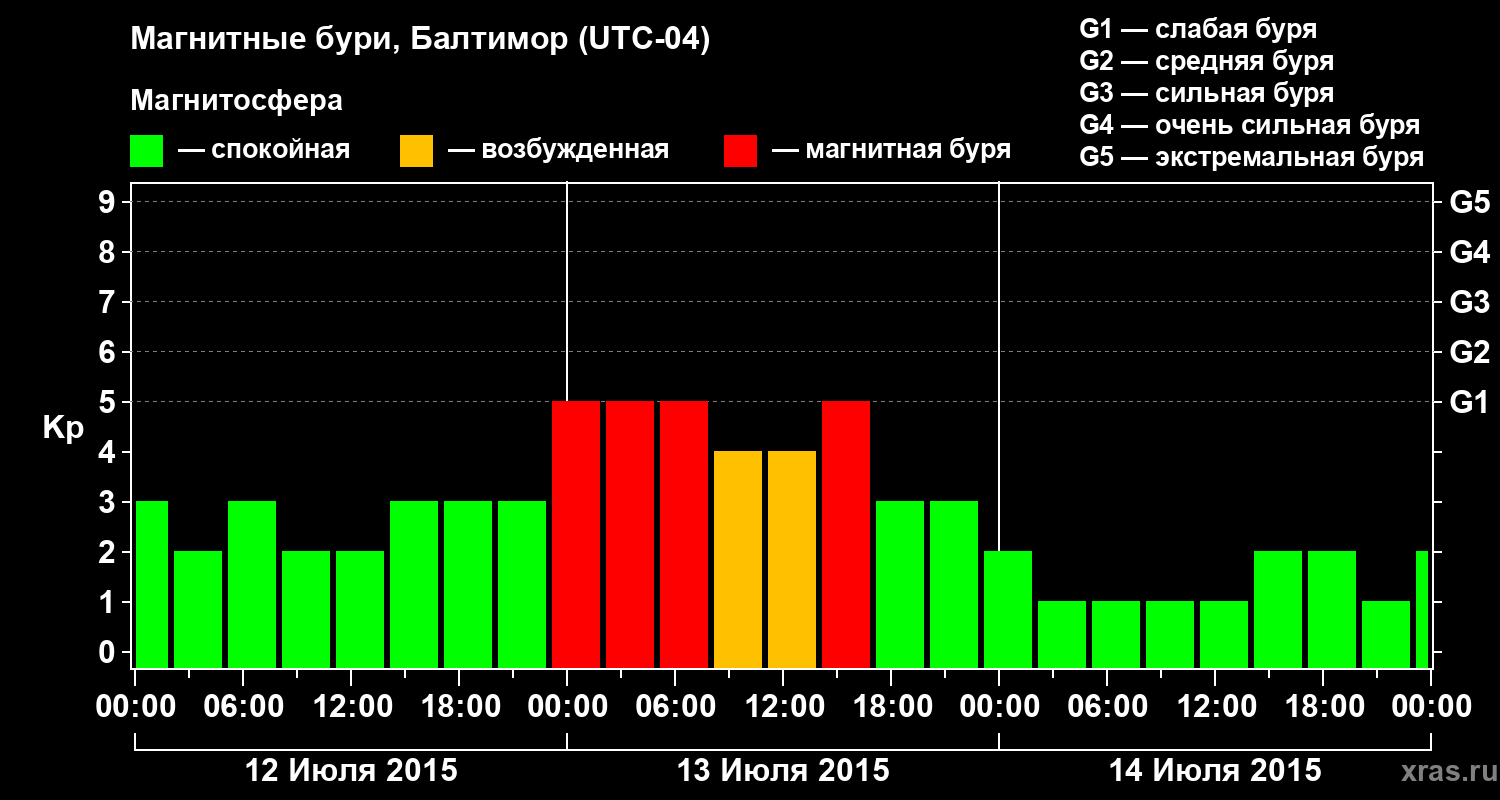Click the '12:00' time label under 13 Июля
The image size is (1500, 800).
pos(783,706)
